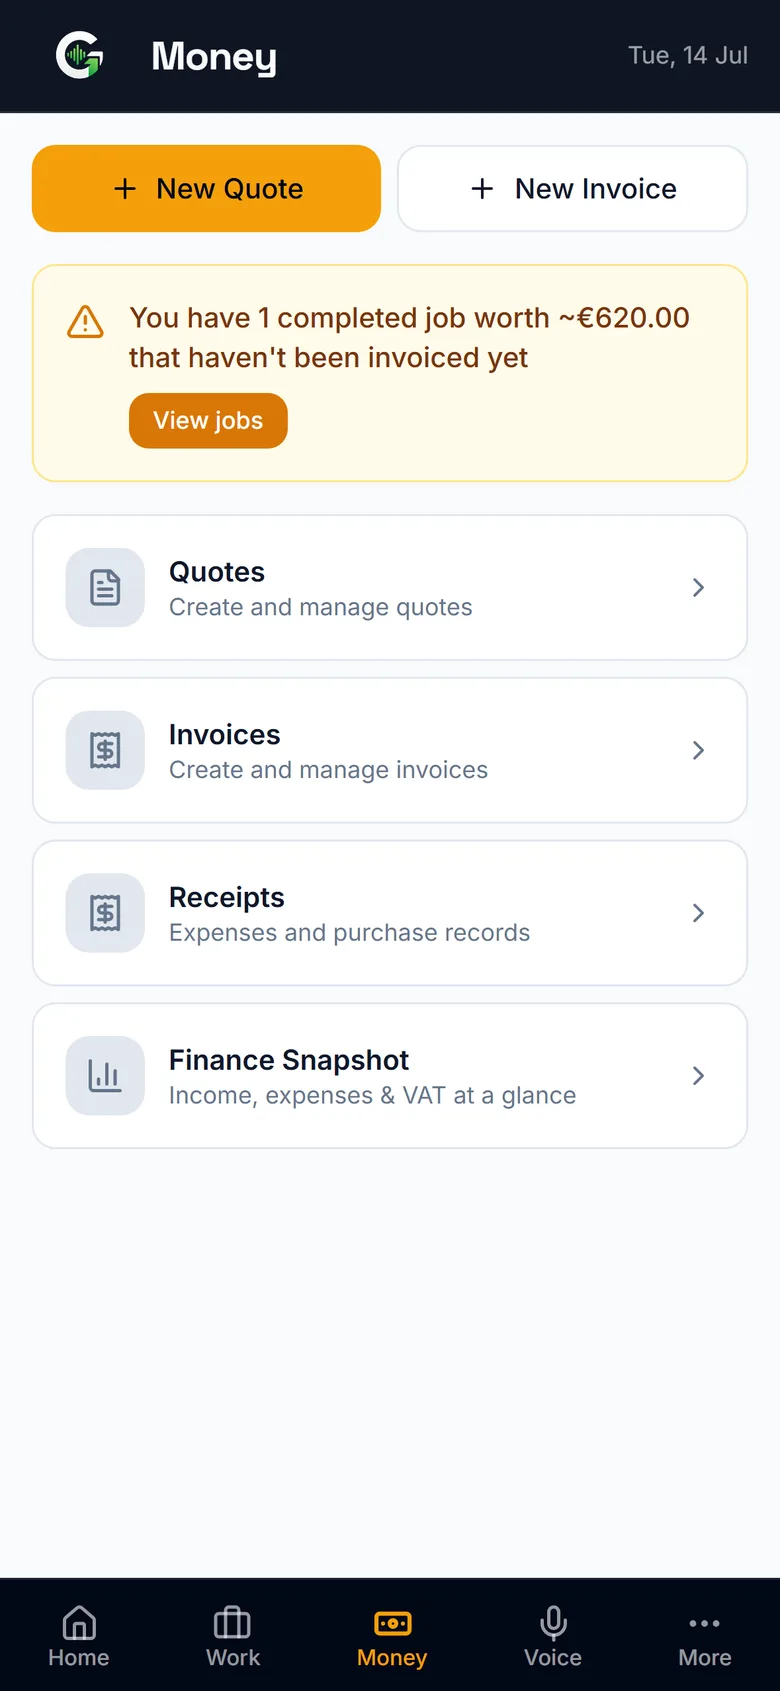Click the Receipts card icon
The width and height of the screenshot is (780, 1691).
coord(105,913)
